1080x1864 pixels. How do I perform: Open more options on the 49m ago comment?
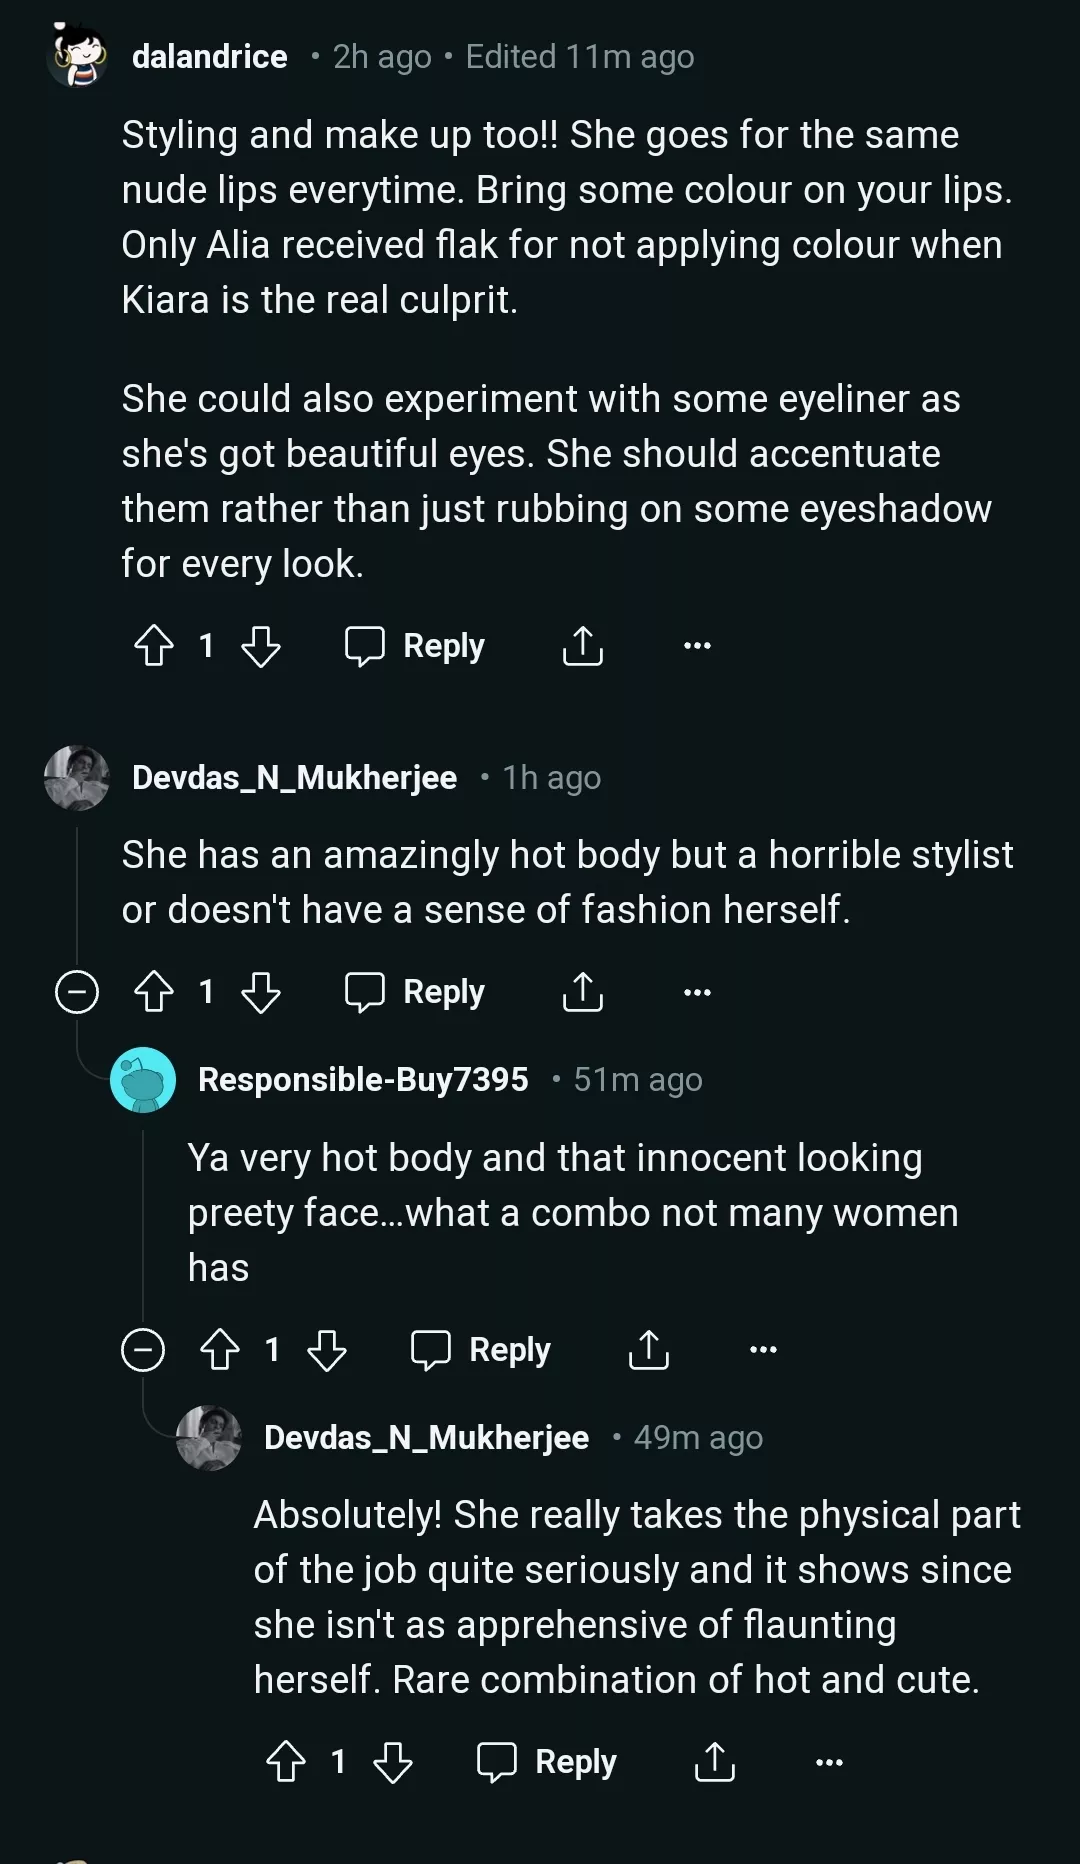[x=829, y=1762]
